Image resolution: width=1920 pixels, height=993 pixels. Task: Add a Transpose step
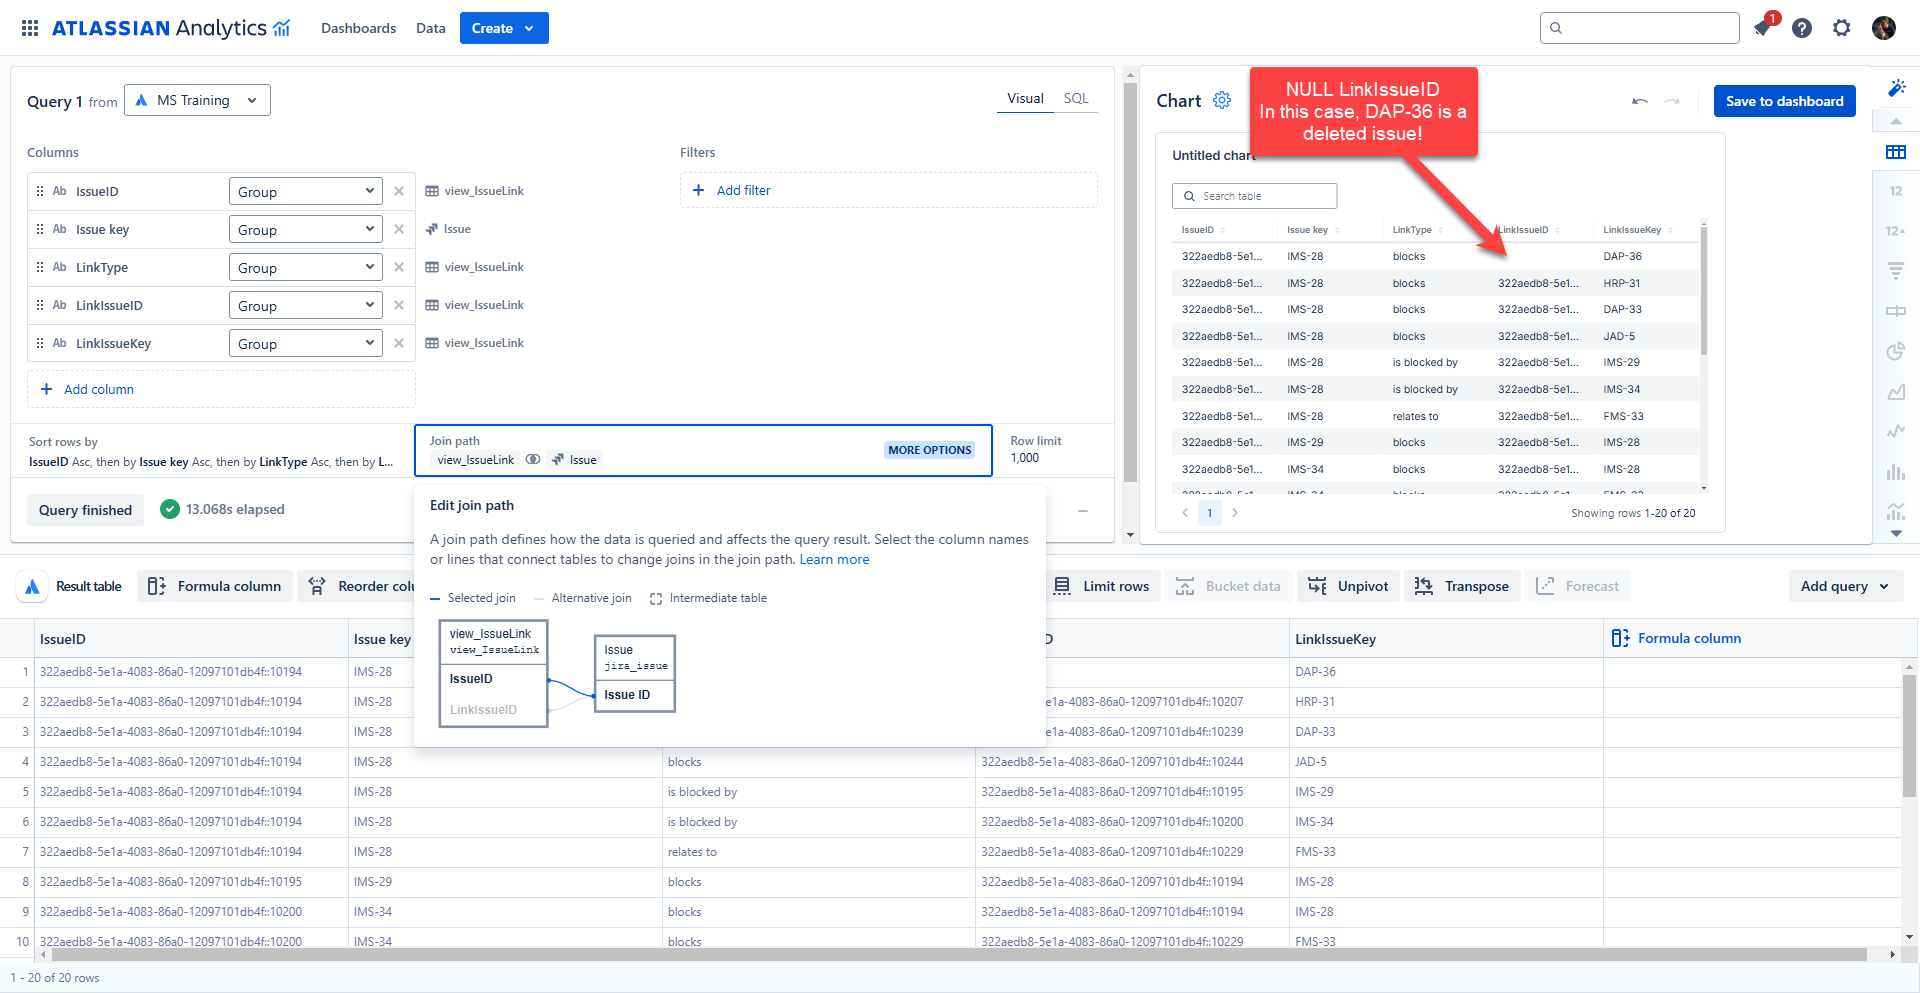[1462, 586]
